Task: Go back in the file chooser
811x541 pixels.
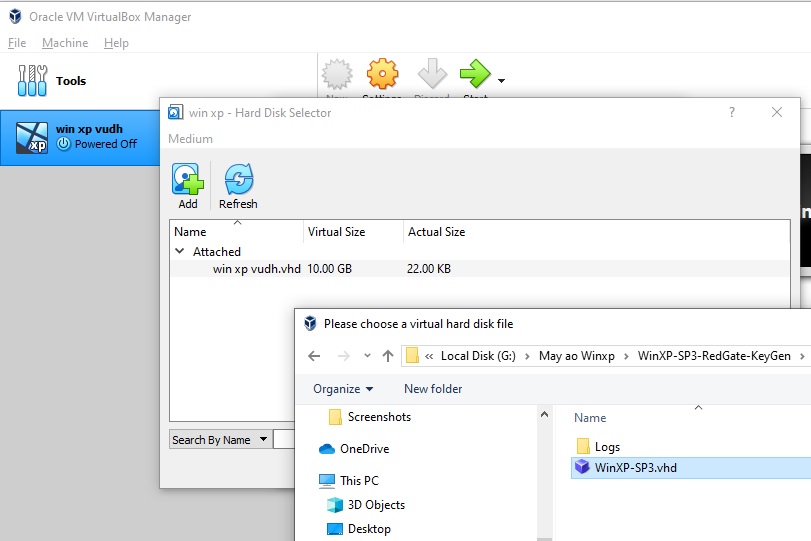Action: coord(314,356)
